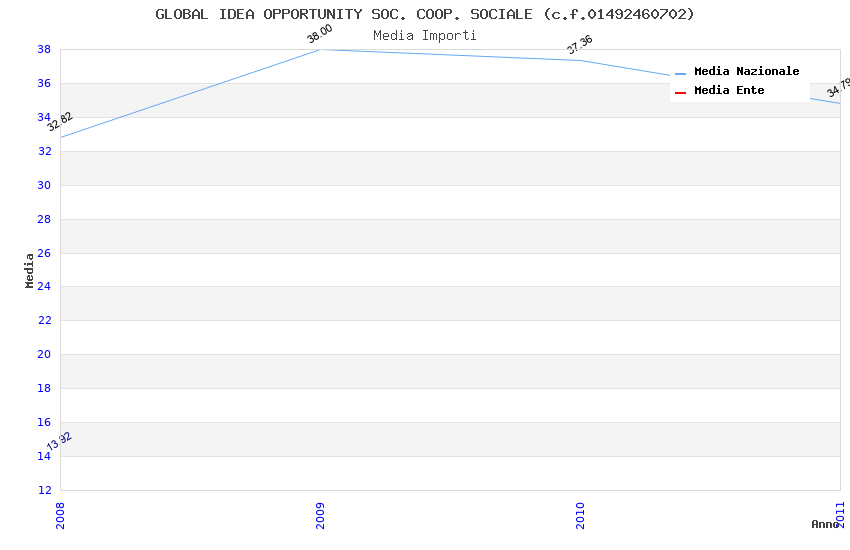This screenshot has height=550, width=850.
Task: Click the 36 y-axis tick label
Action: [x=44, y=83]
